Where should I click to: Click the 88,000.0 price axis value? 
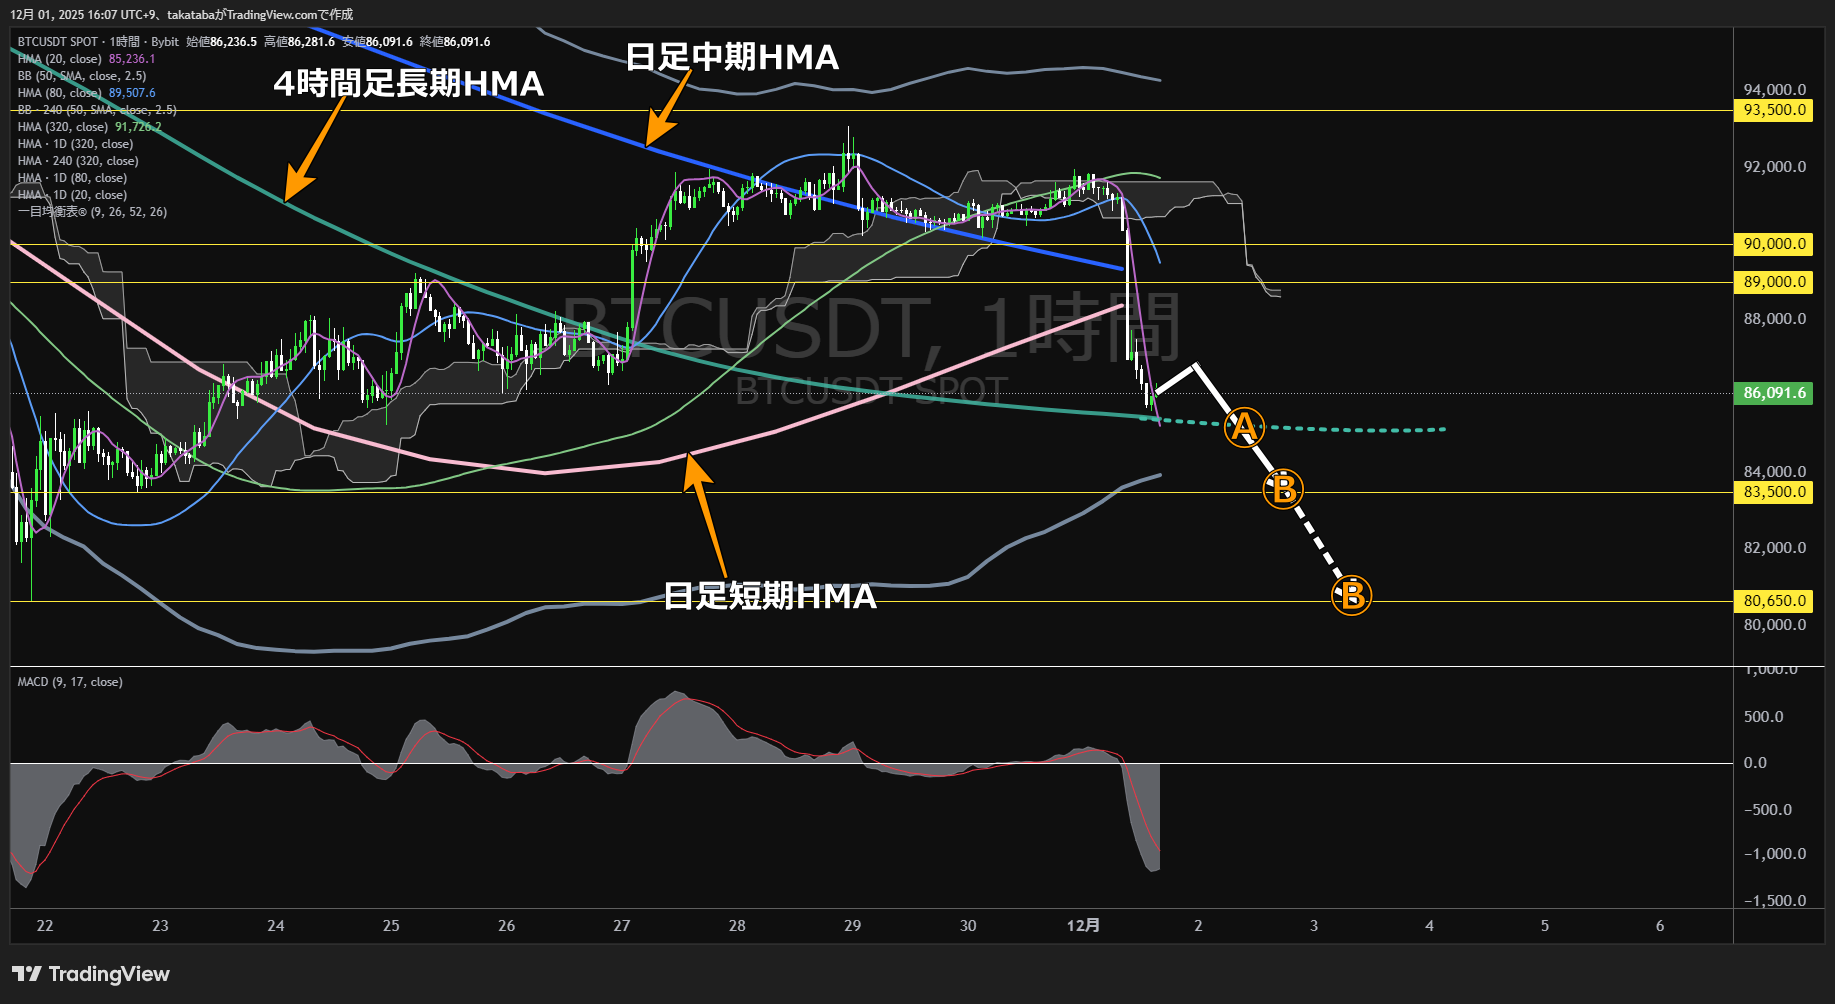1775,319
